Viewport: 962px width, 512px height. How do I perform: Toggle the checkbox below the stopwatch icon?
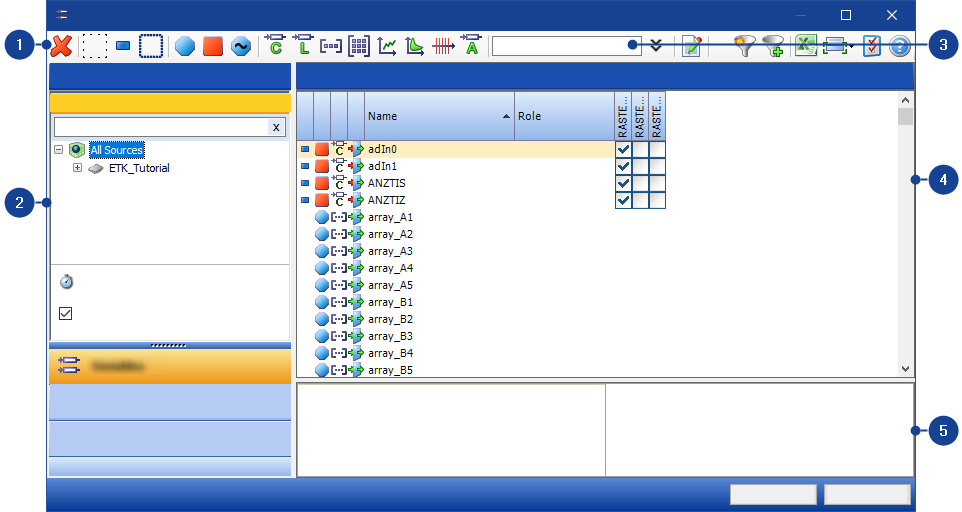tap(66, 313)
